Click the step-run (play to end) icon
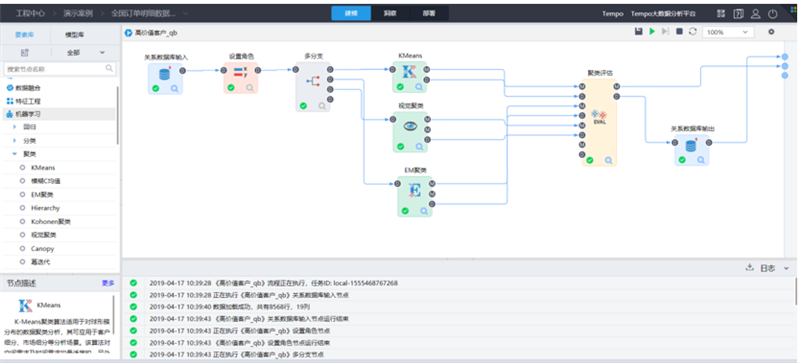Screen dimensions: 800x363 [665, 32]
